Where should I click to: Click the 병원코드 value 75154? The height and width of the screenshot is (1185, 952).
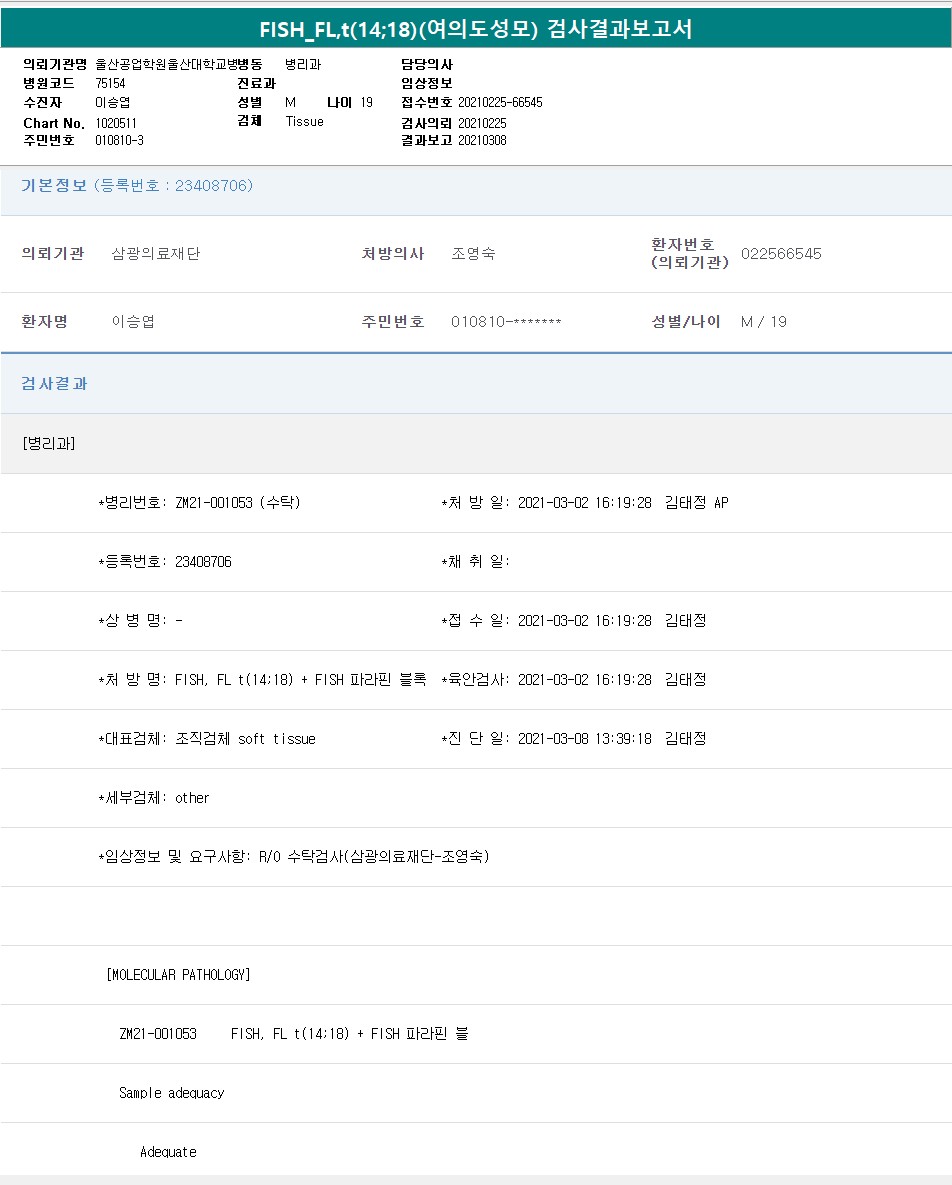point(110,84)
